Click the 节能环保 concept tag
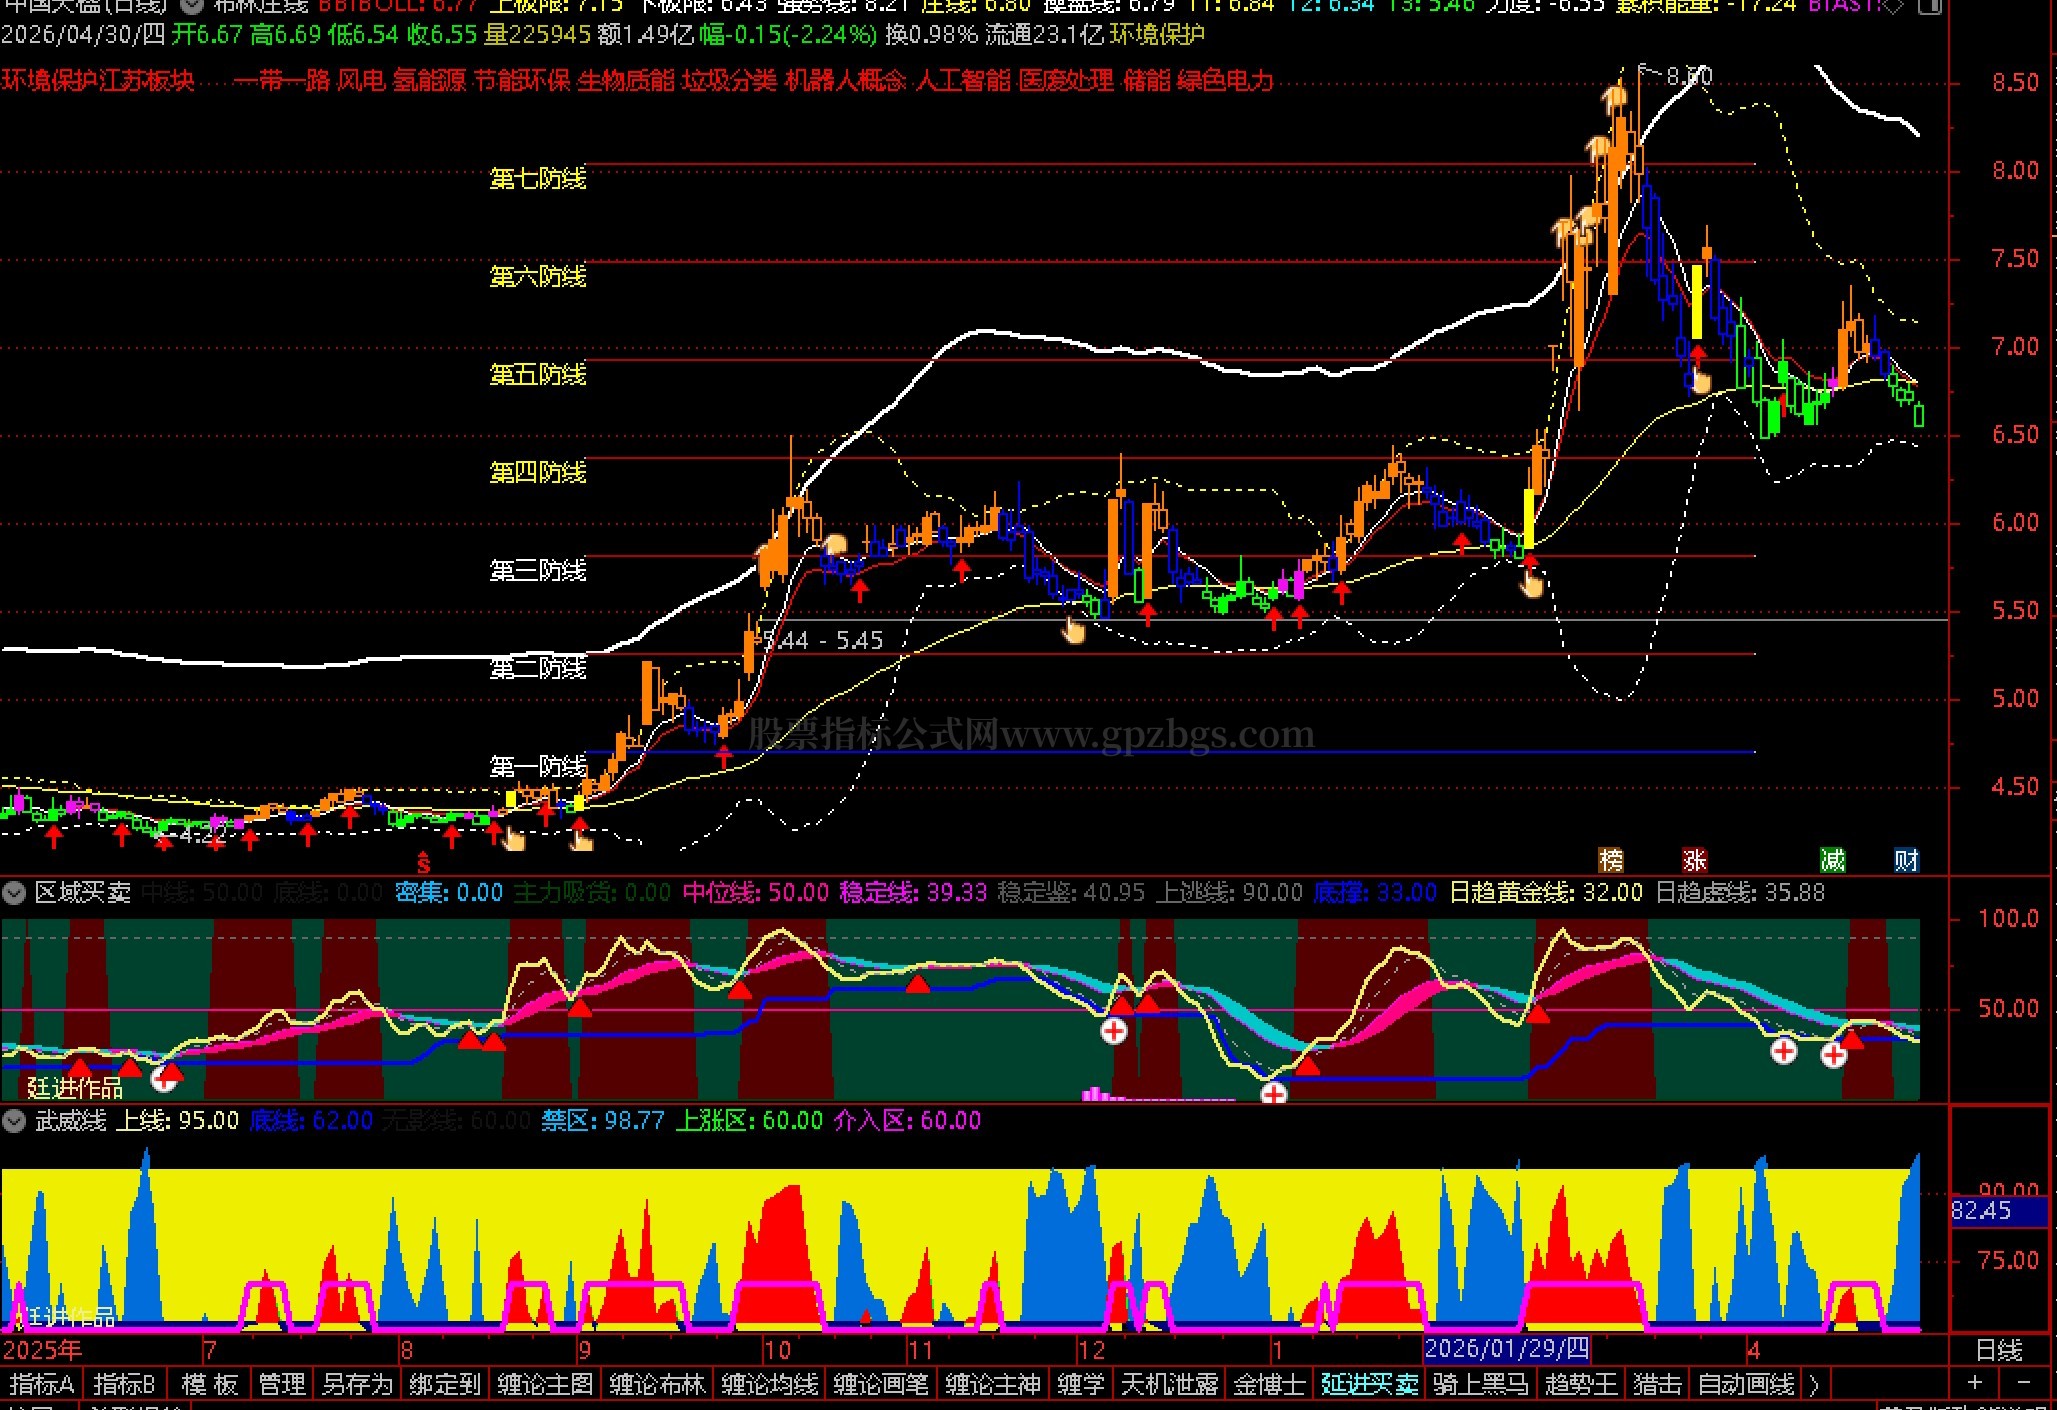Viewport: 2057px width, 1410px height. coord(522,80)
